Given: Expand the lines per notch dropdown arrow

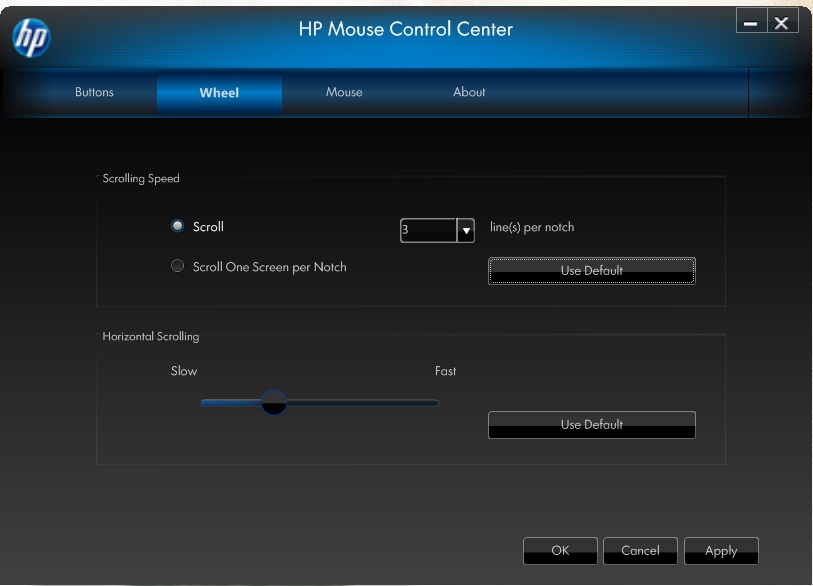Looking at the screenshot, I should 465,231.
